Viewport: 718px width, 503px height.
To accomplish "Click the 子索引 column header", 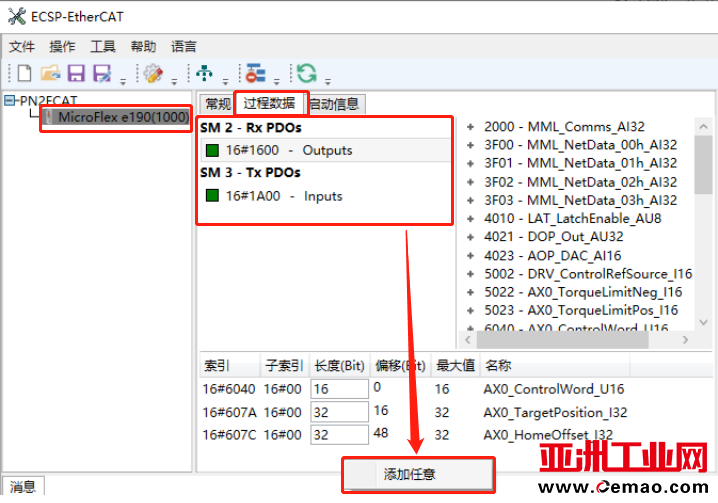I will coord(284,366).
